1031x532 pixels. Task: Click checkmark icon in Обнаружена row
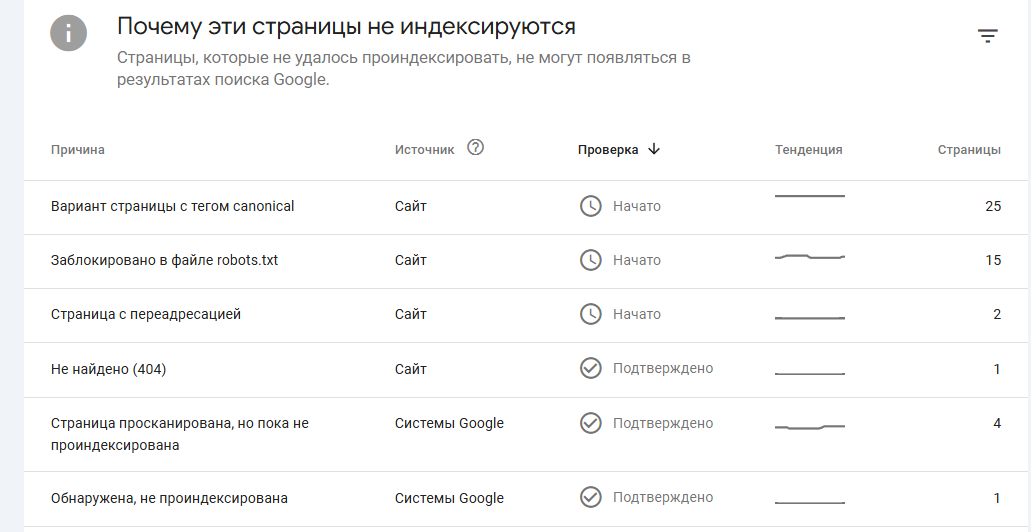point(591,497)
